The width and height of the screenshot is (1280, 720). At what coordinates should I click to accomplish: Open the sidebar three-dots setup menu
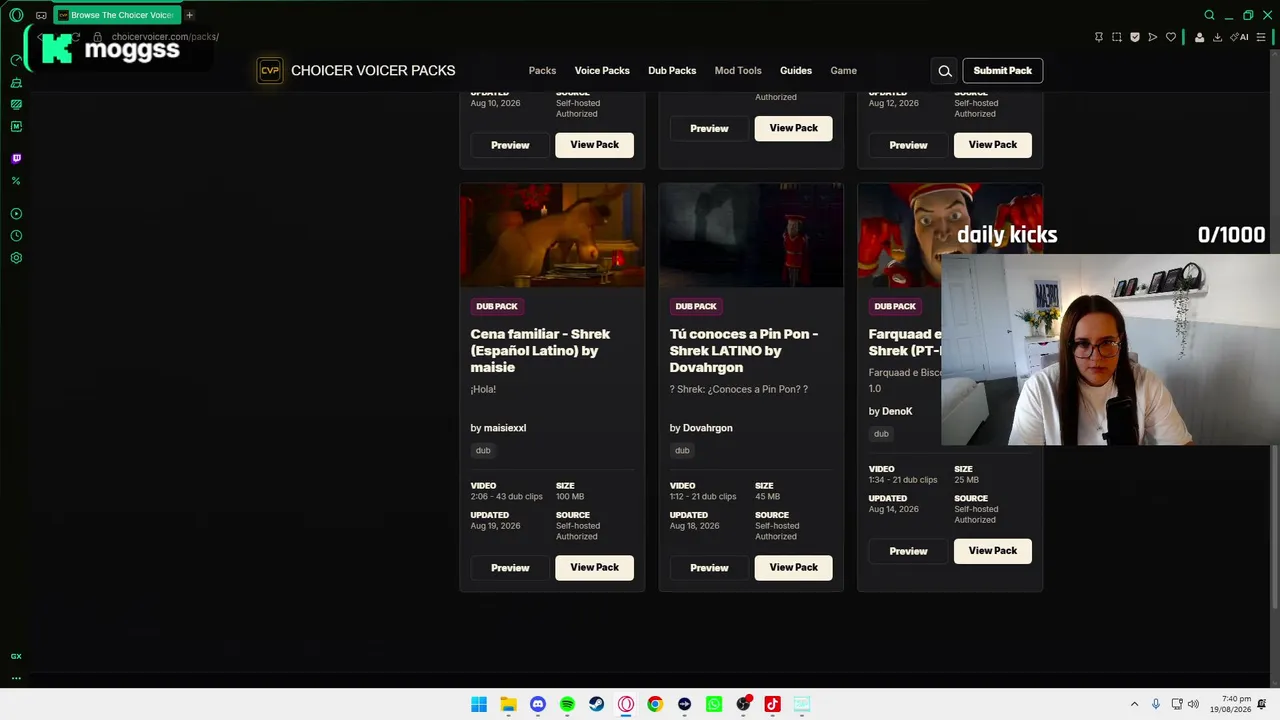[16, 678]
